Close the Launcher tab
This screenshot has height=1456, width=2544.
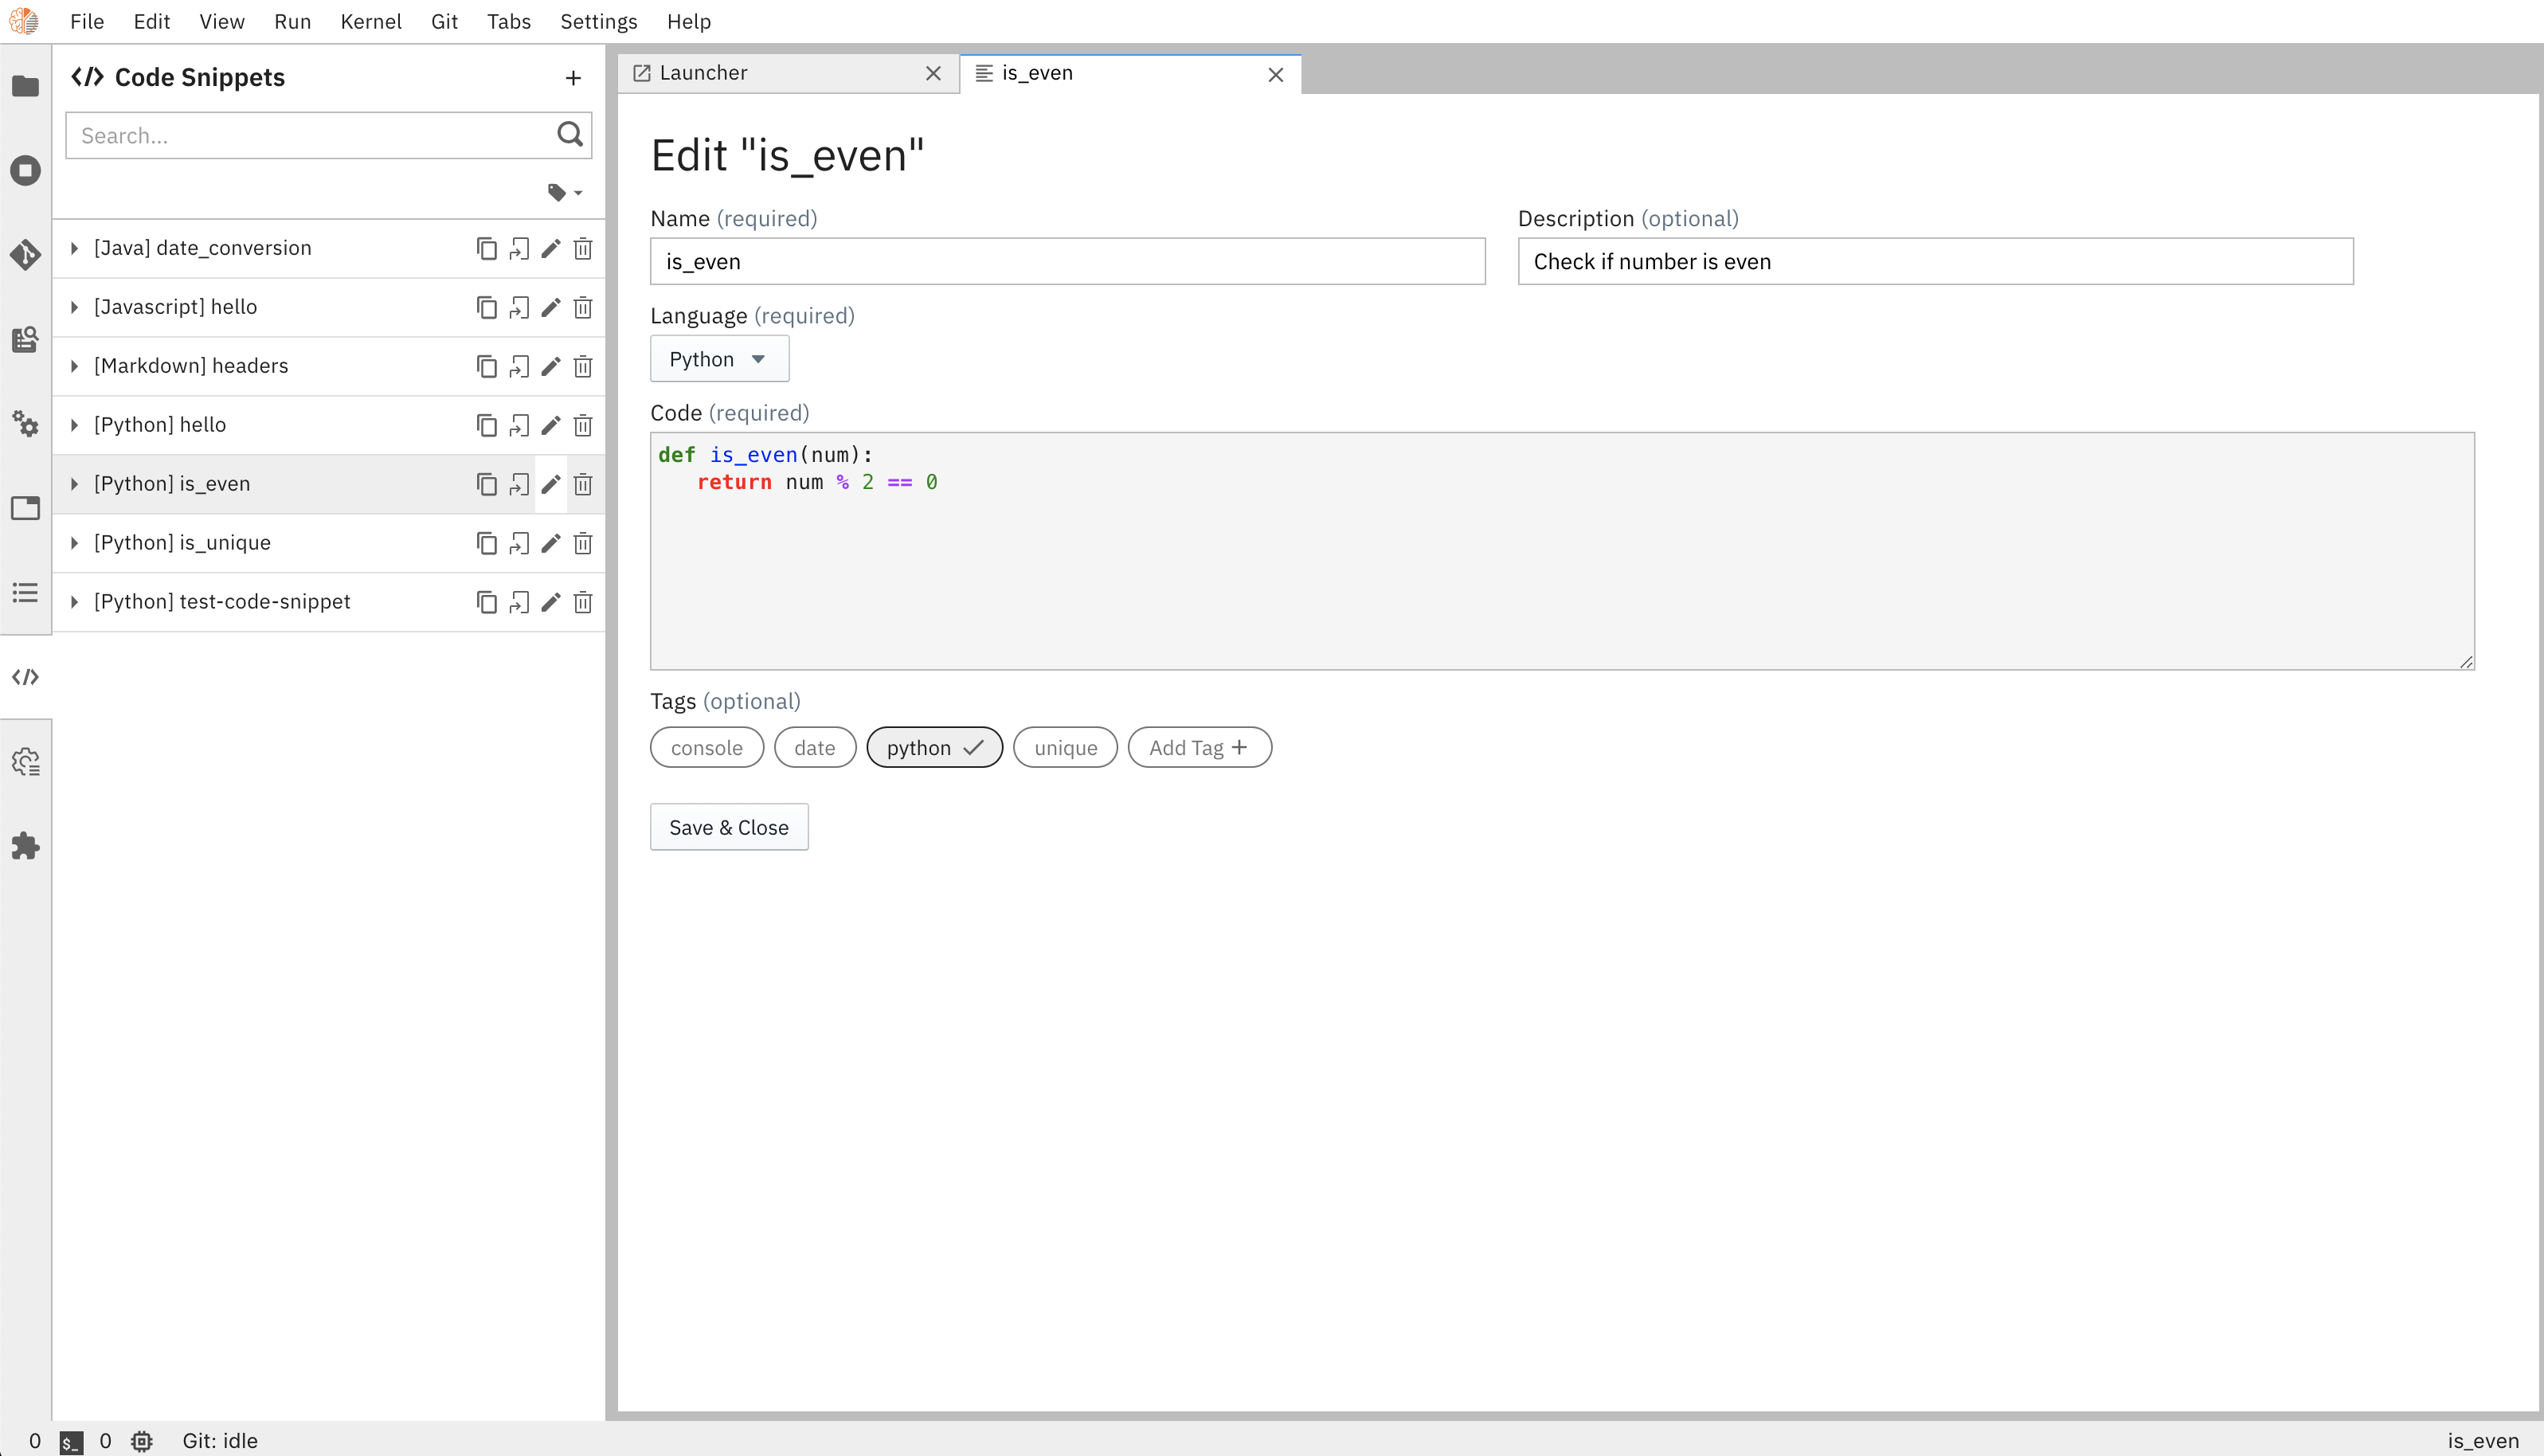coord(933,74)
